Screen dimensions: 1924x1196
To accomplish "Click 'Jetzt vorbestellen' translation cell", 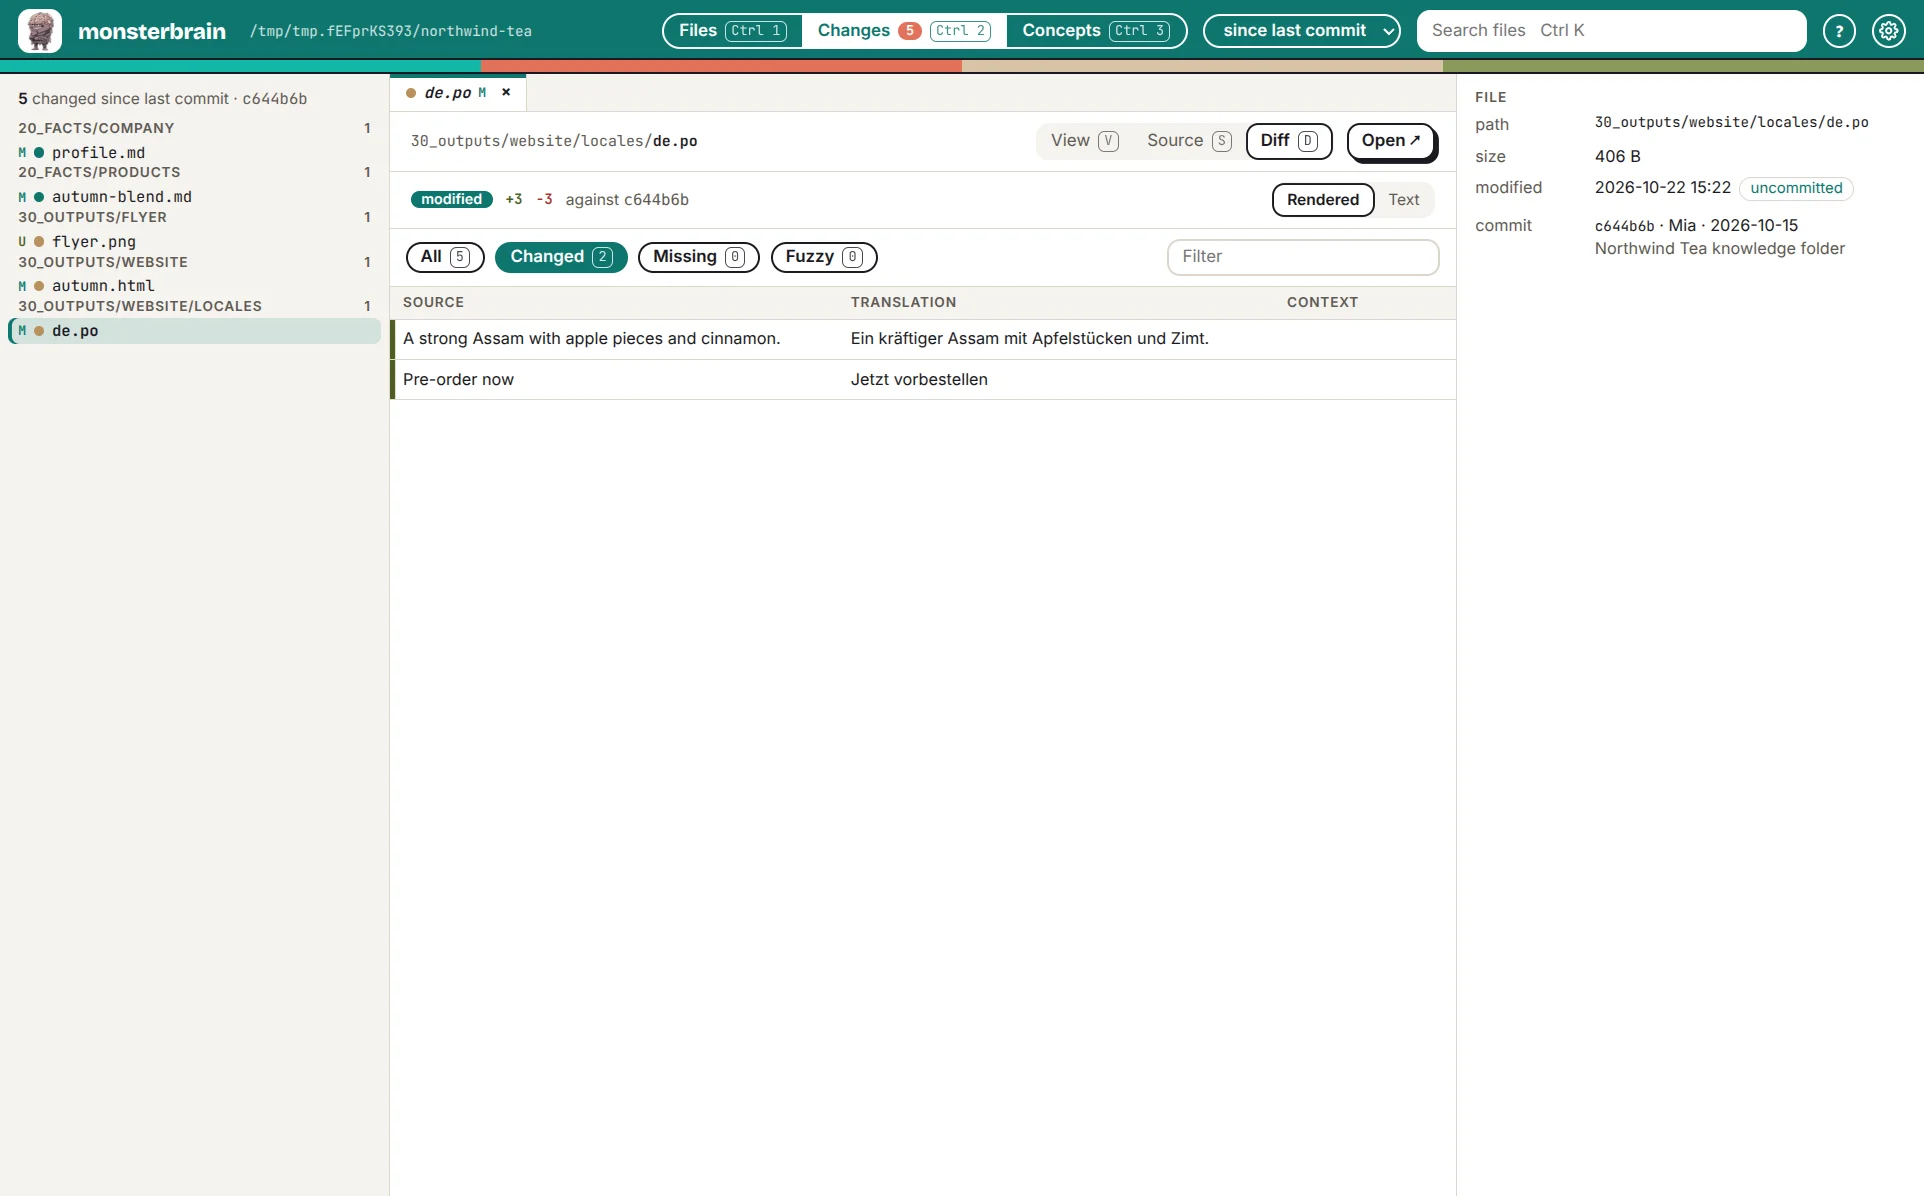I will pos(919,380).
